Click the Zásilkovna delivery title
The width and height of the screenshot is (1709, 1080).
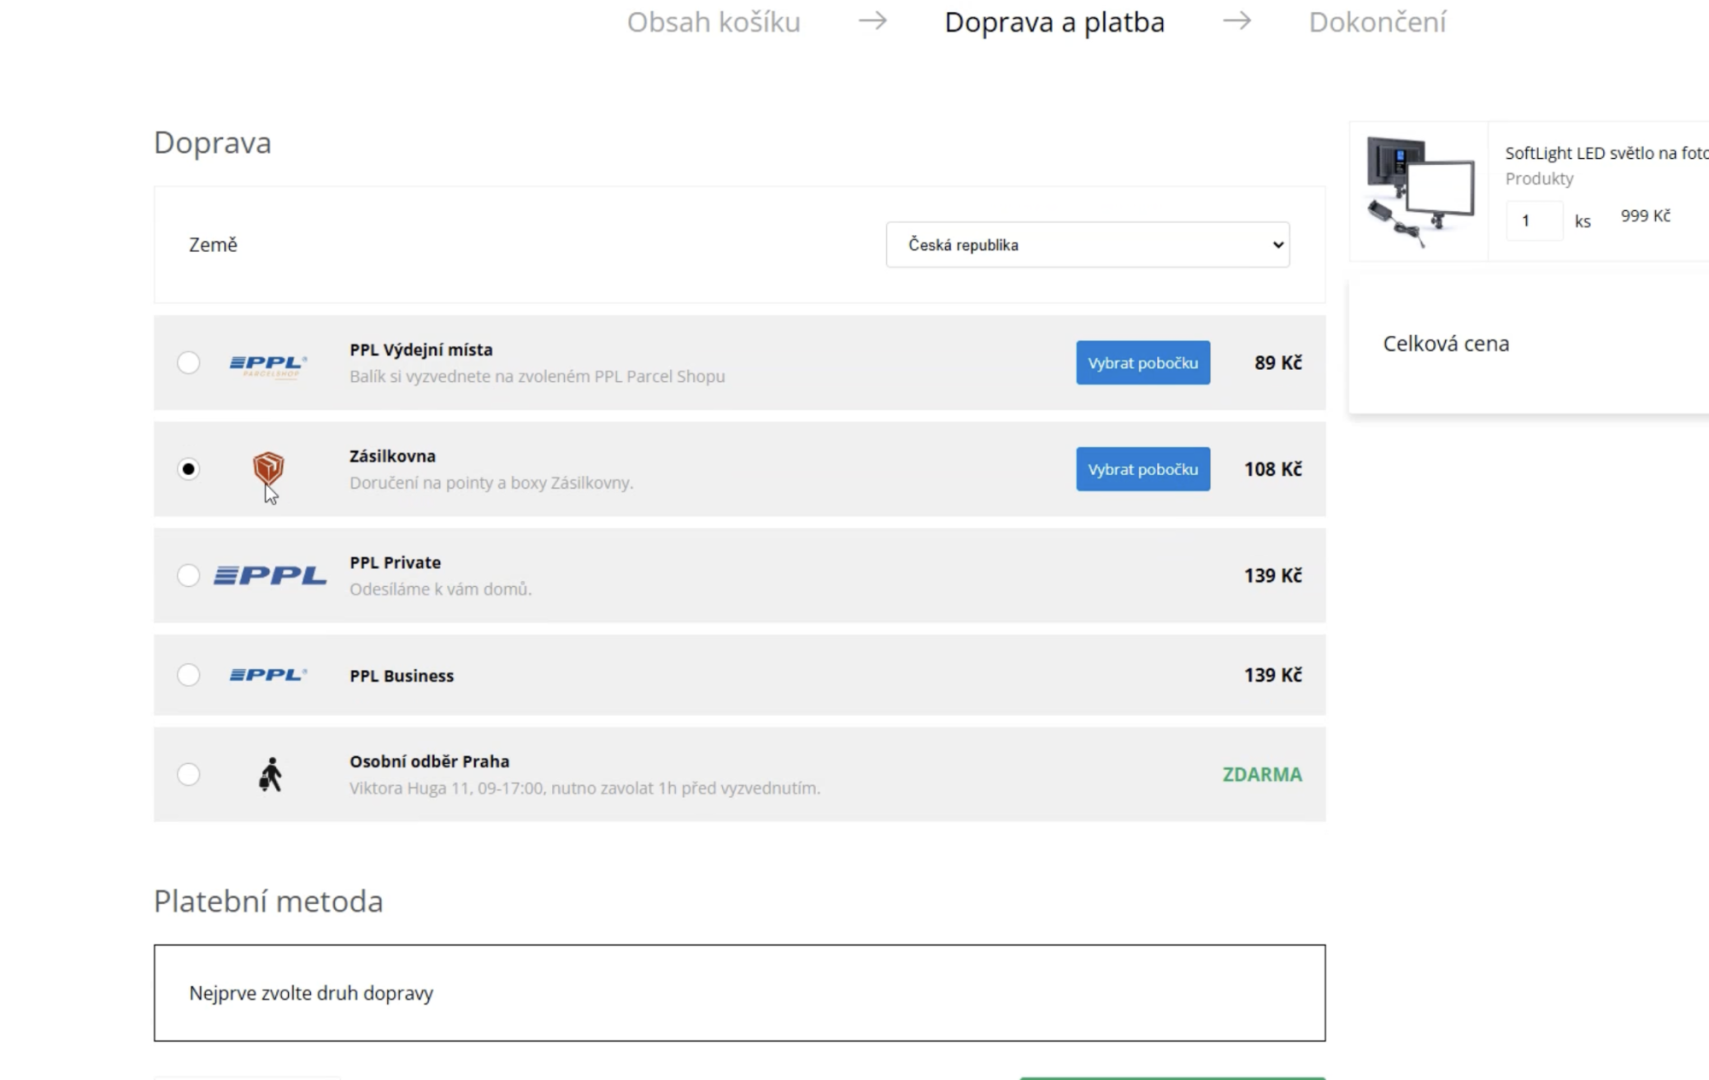392,456
